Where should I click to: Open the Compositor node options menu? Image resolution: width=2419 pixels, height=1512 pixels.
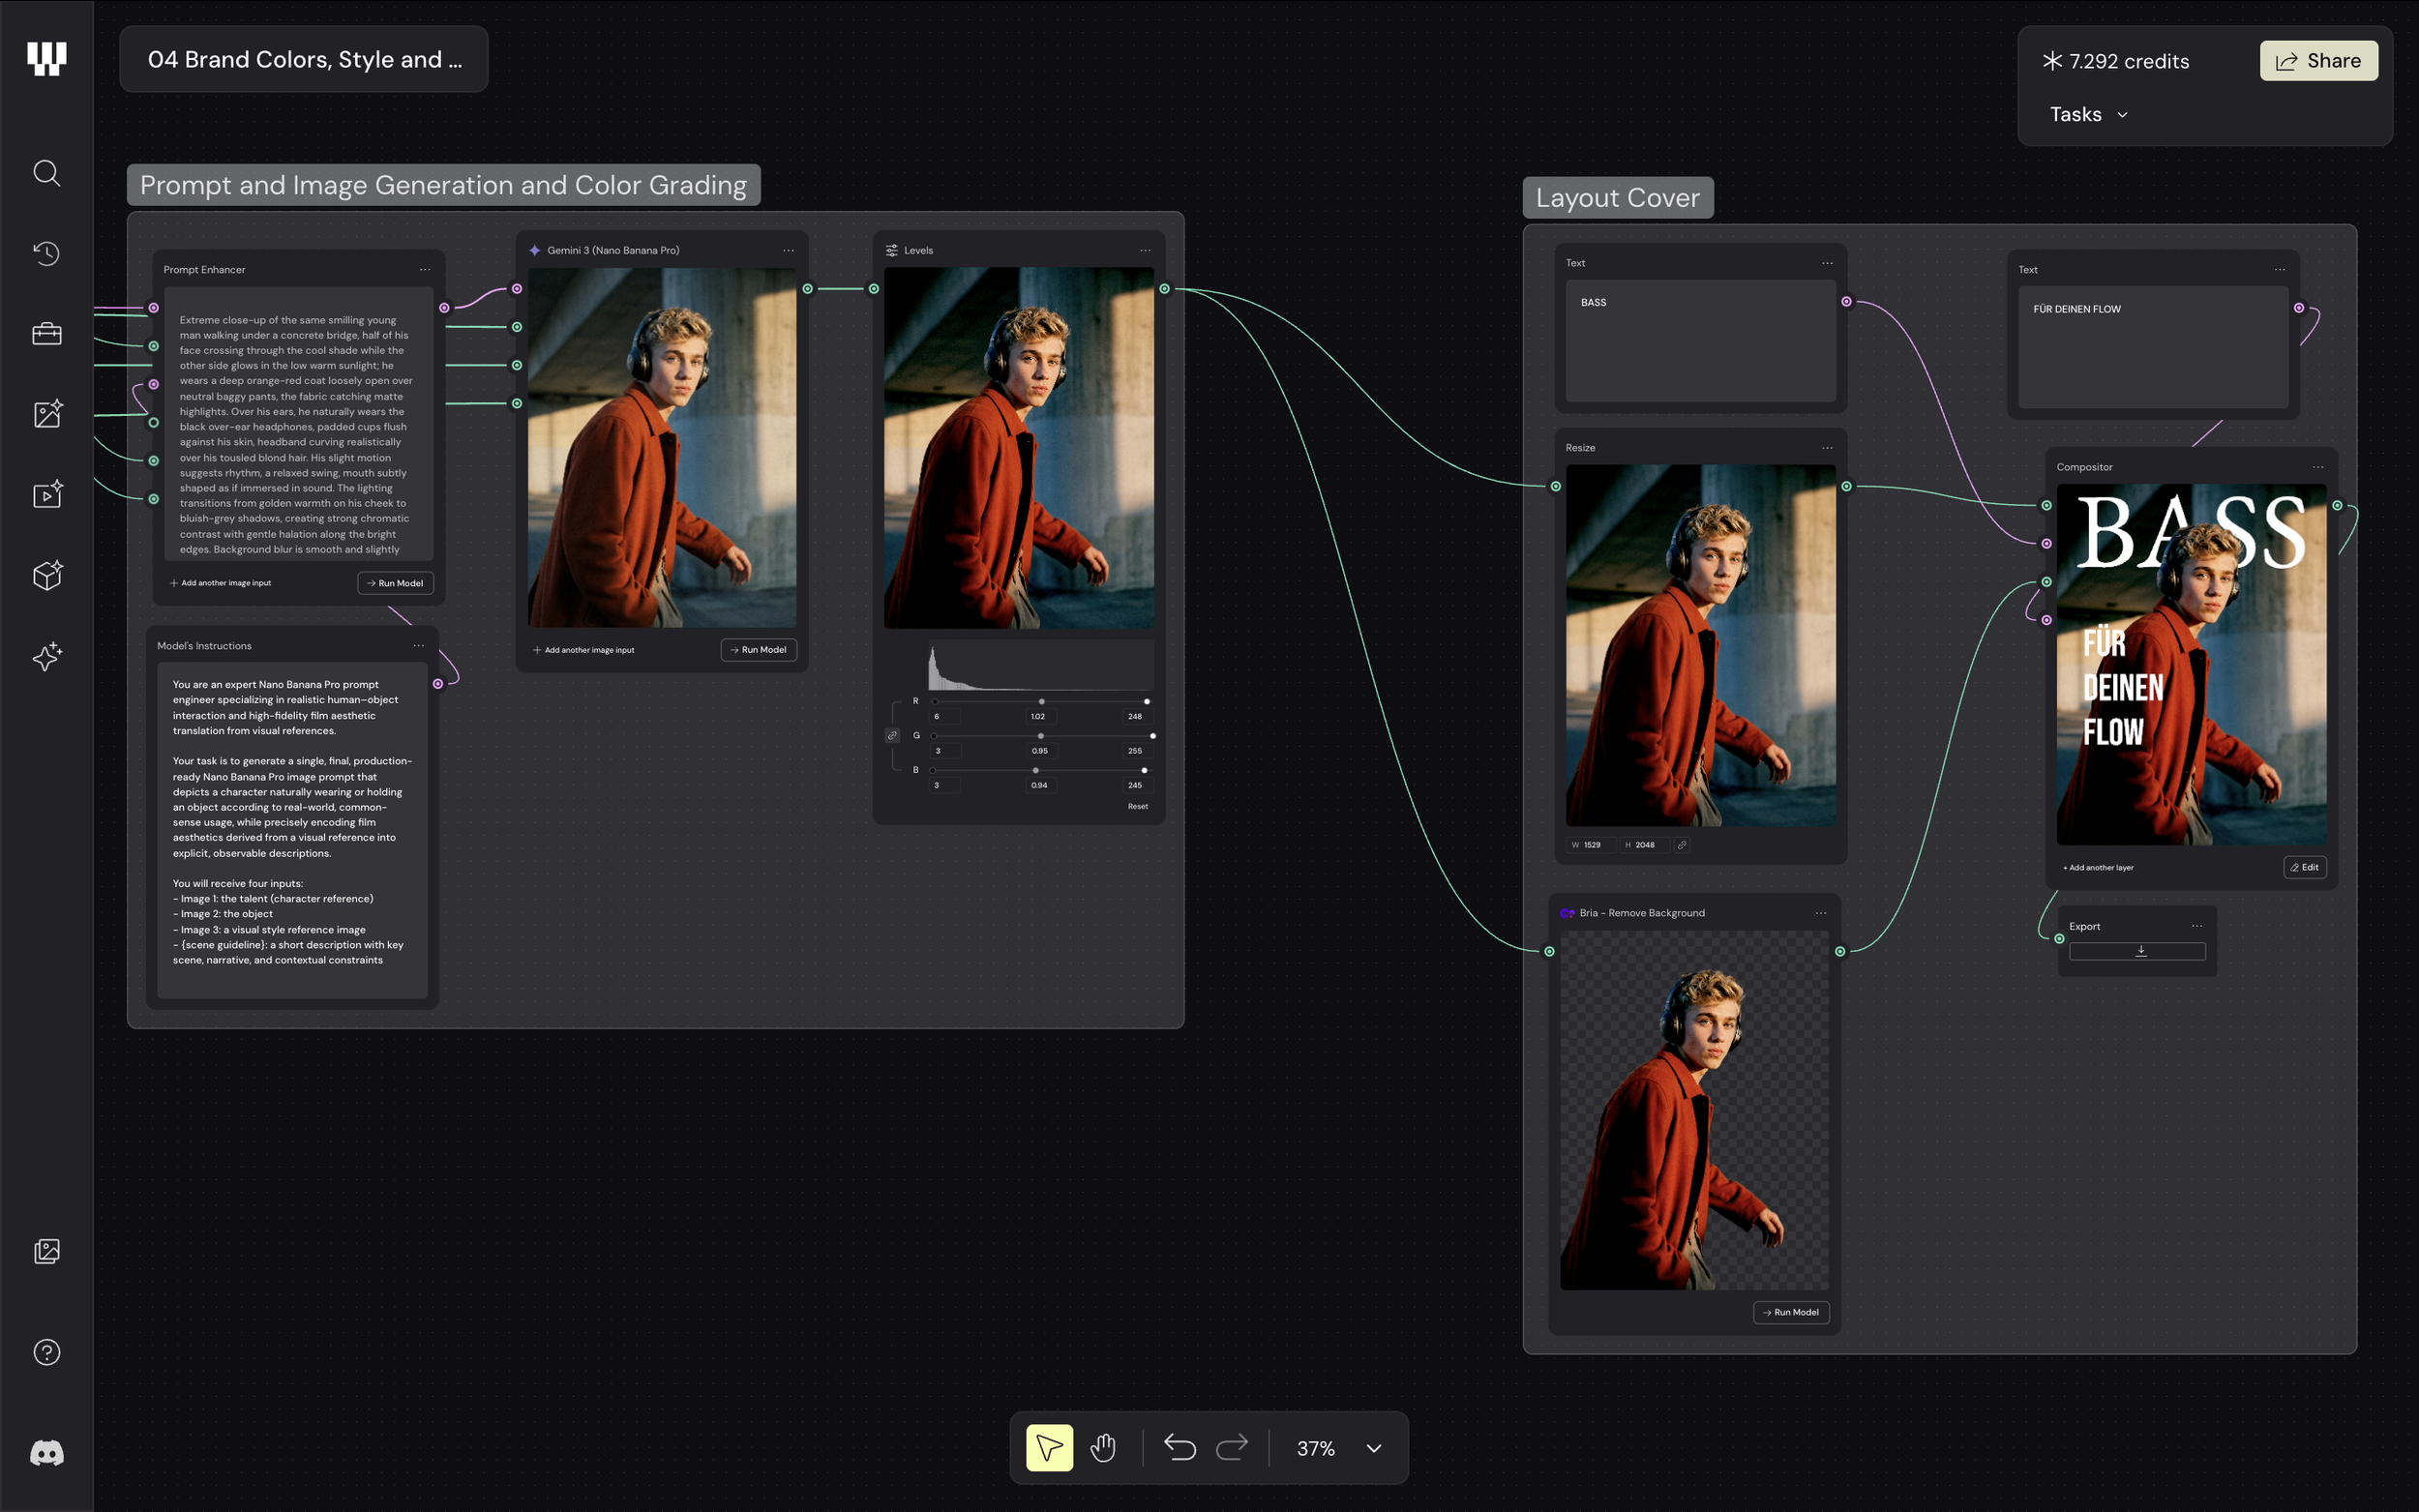2317,467
